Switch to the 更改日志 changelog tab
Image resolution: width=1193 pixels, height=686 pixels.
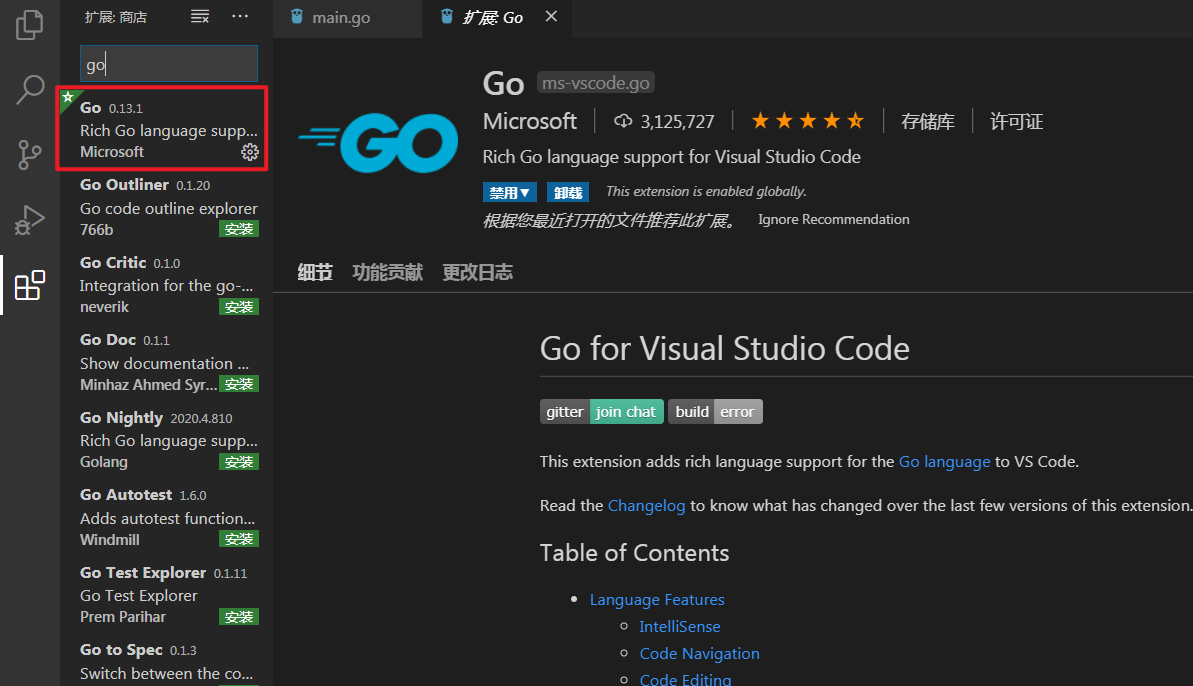click(478, 272)
